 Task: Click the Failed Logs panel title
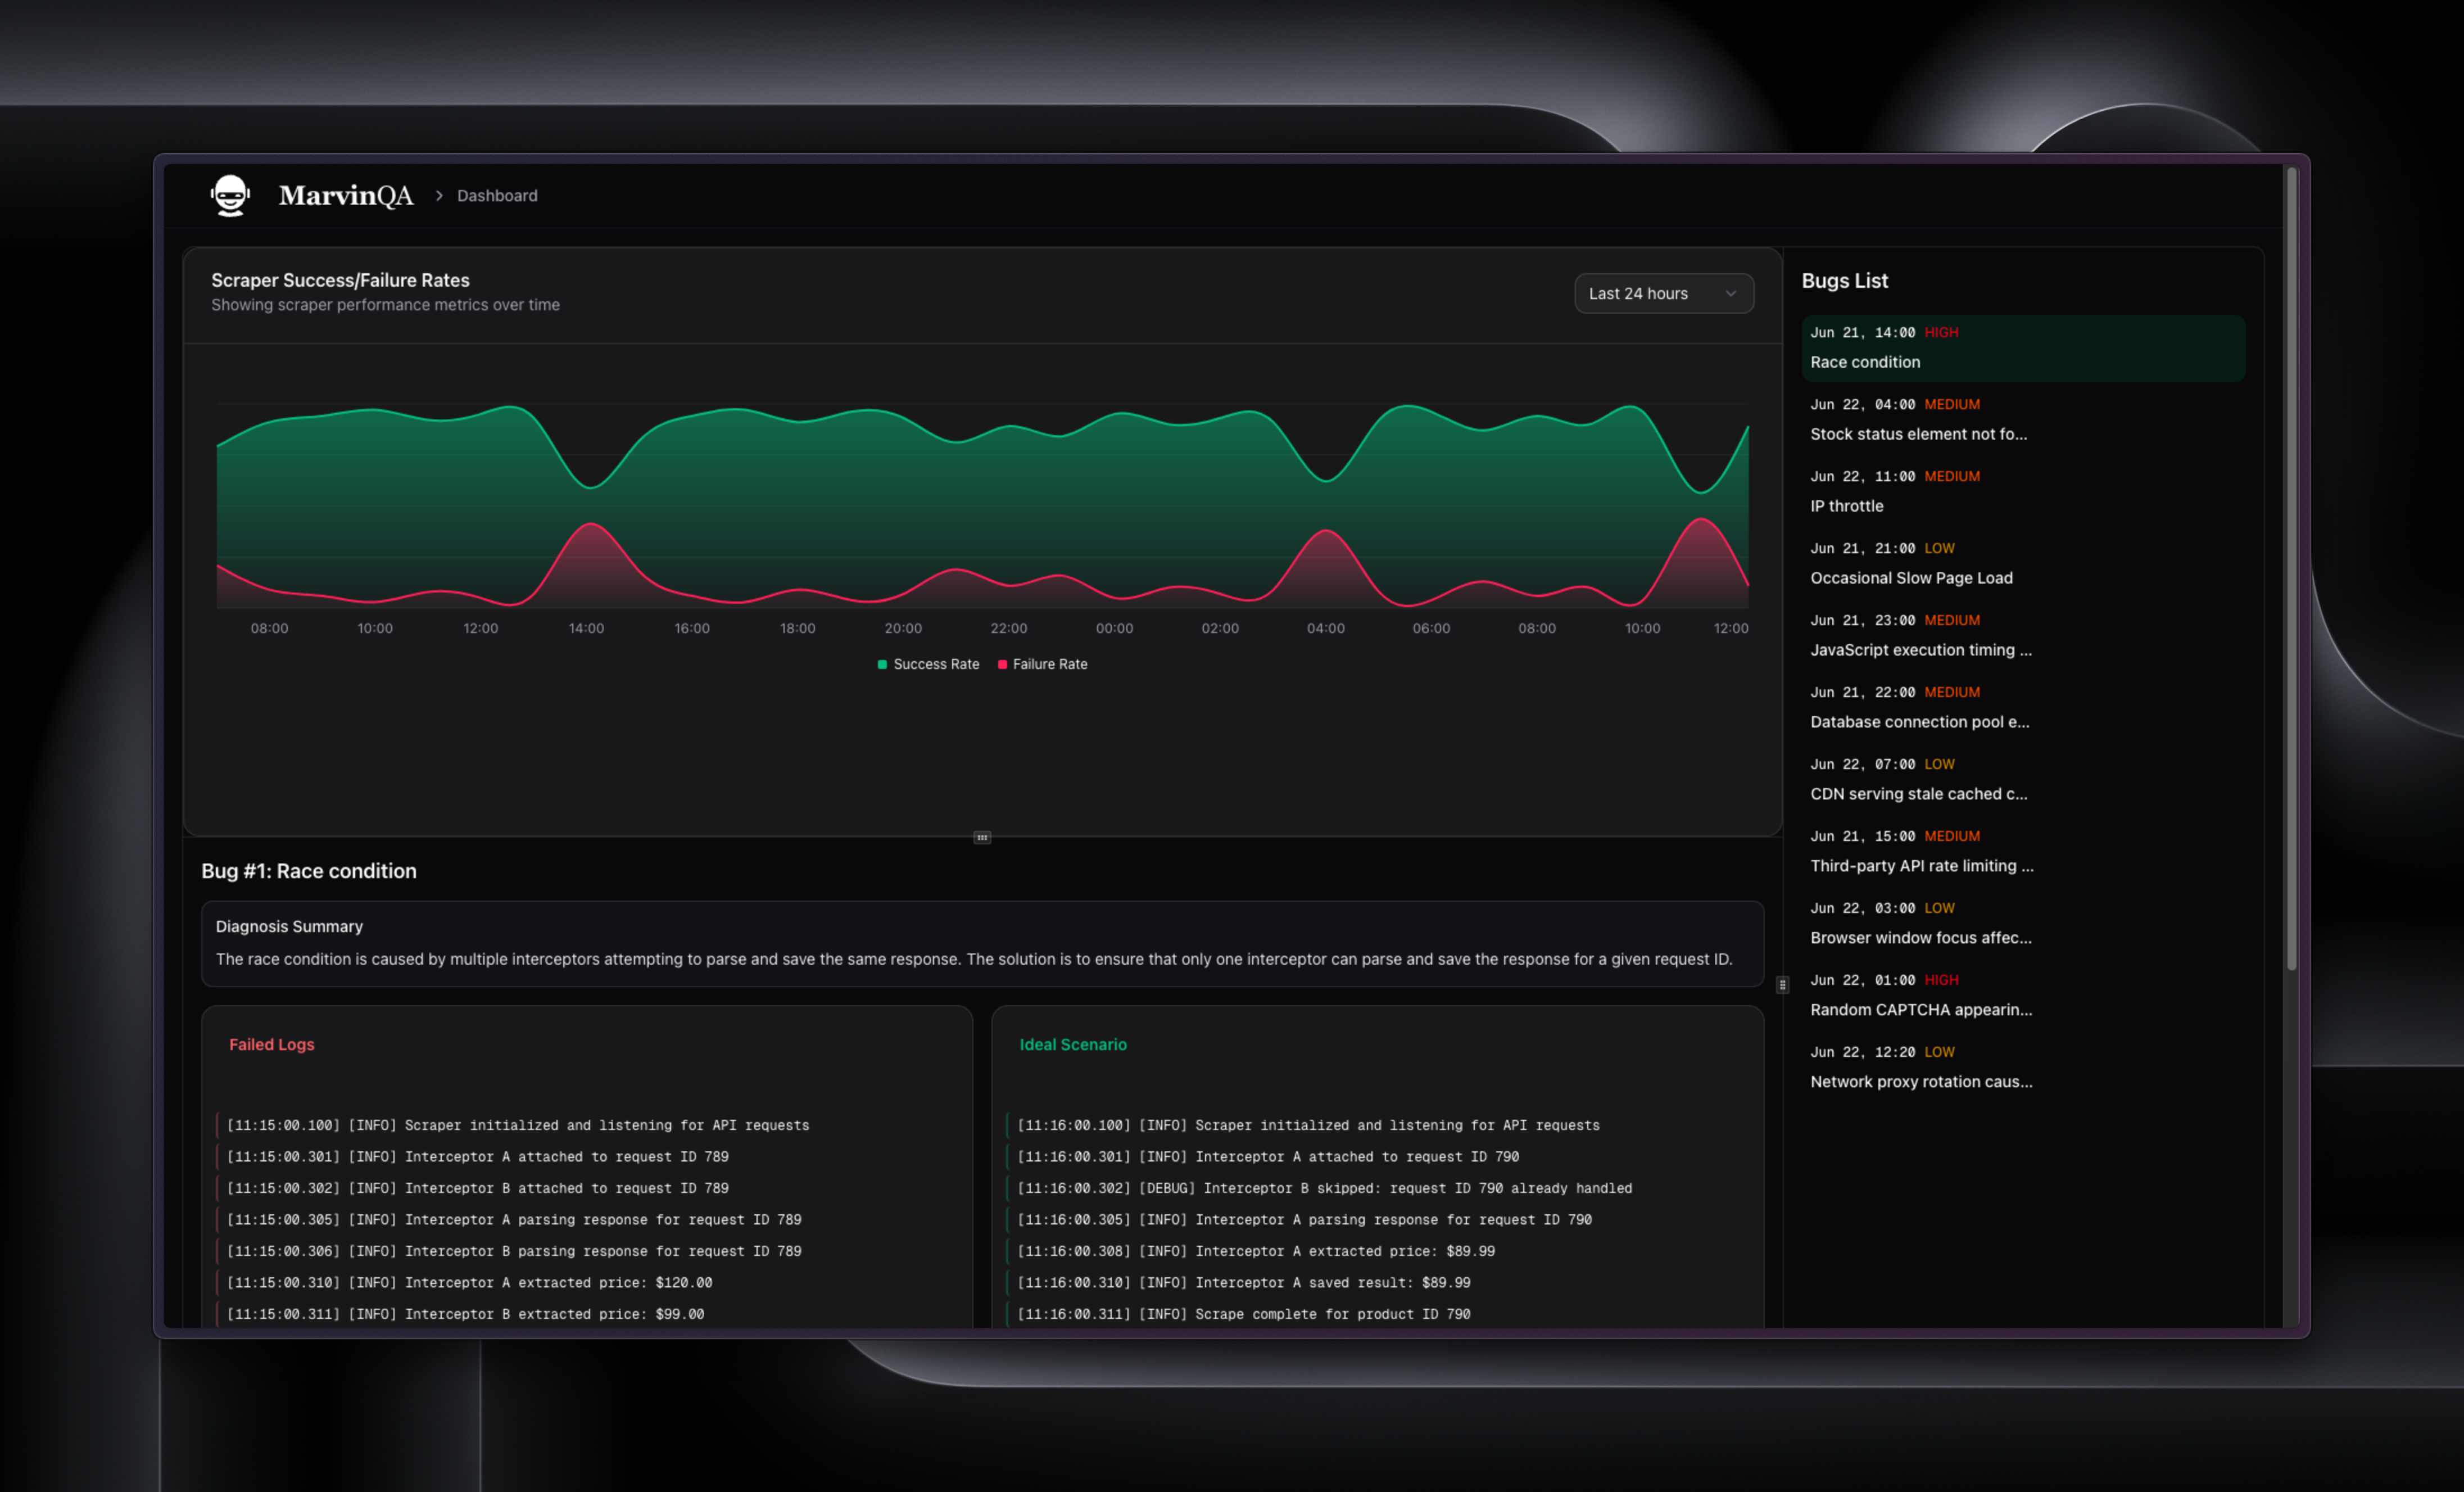[x=272, y=1044]
